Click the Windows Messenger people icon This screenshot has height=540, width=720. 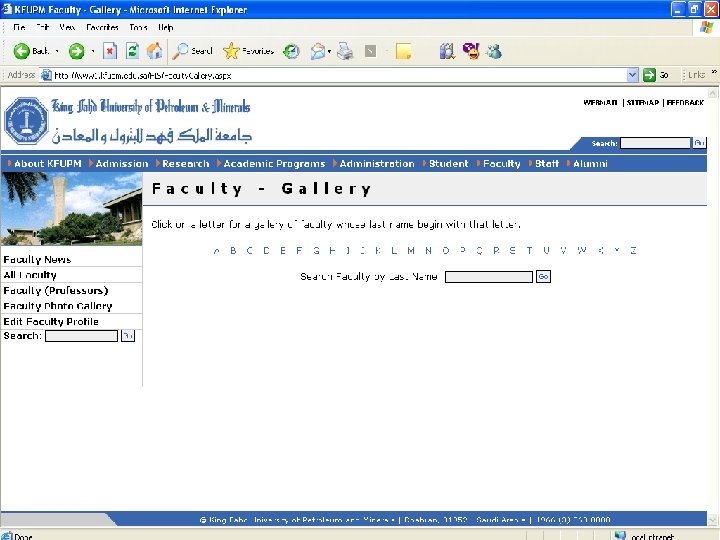click(494, 51)
